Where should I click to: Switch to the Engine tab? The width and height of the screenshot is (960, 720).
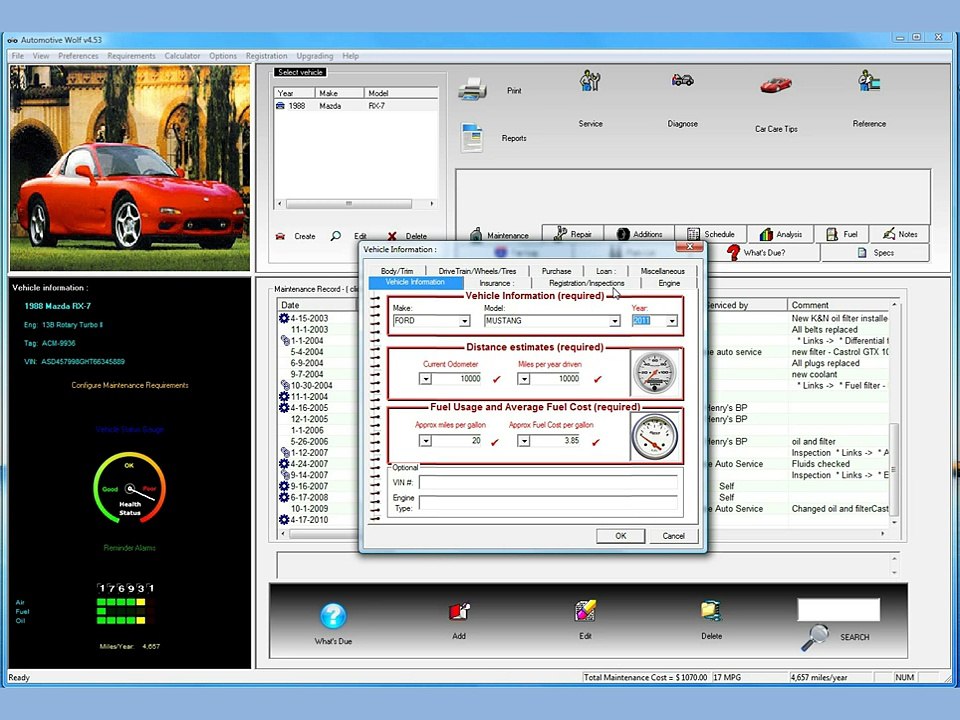tap(669, 283)
